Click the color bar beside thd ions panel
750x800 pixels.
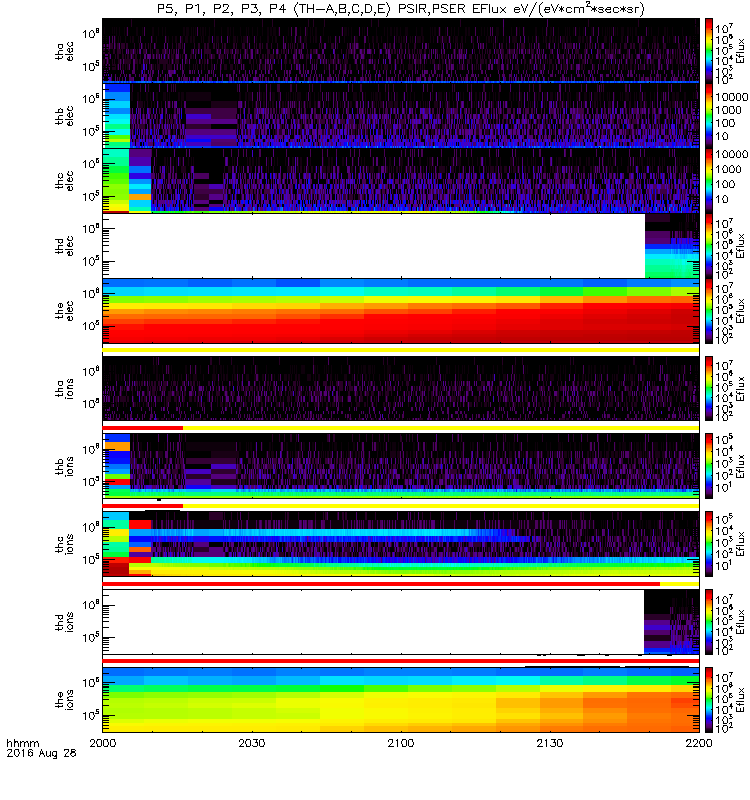click(709, 622)
